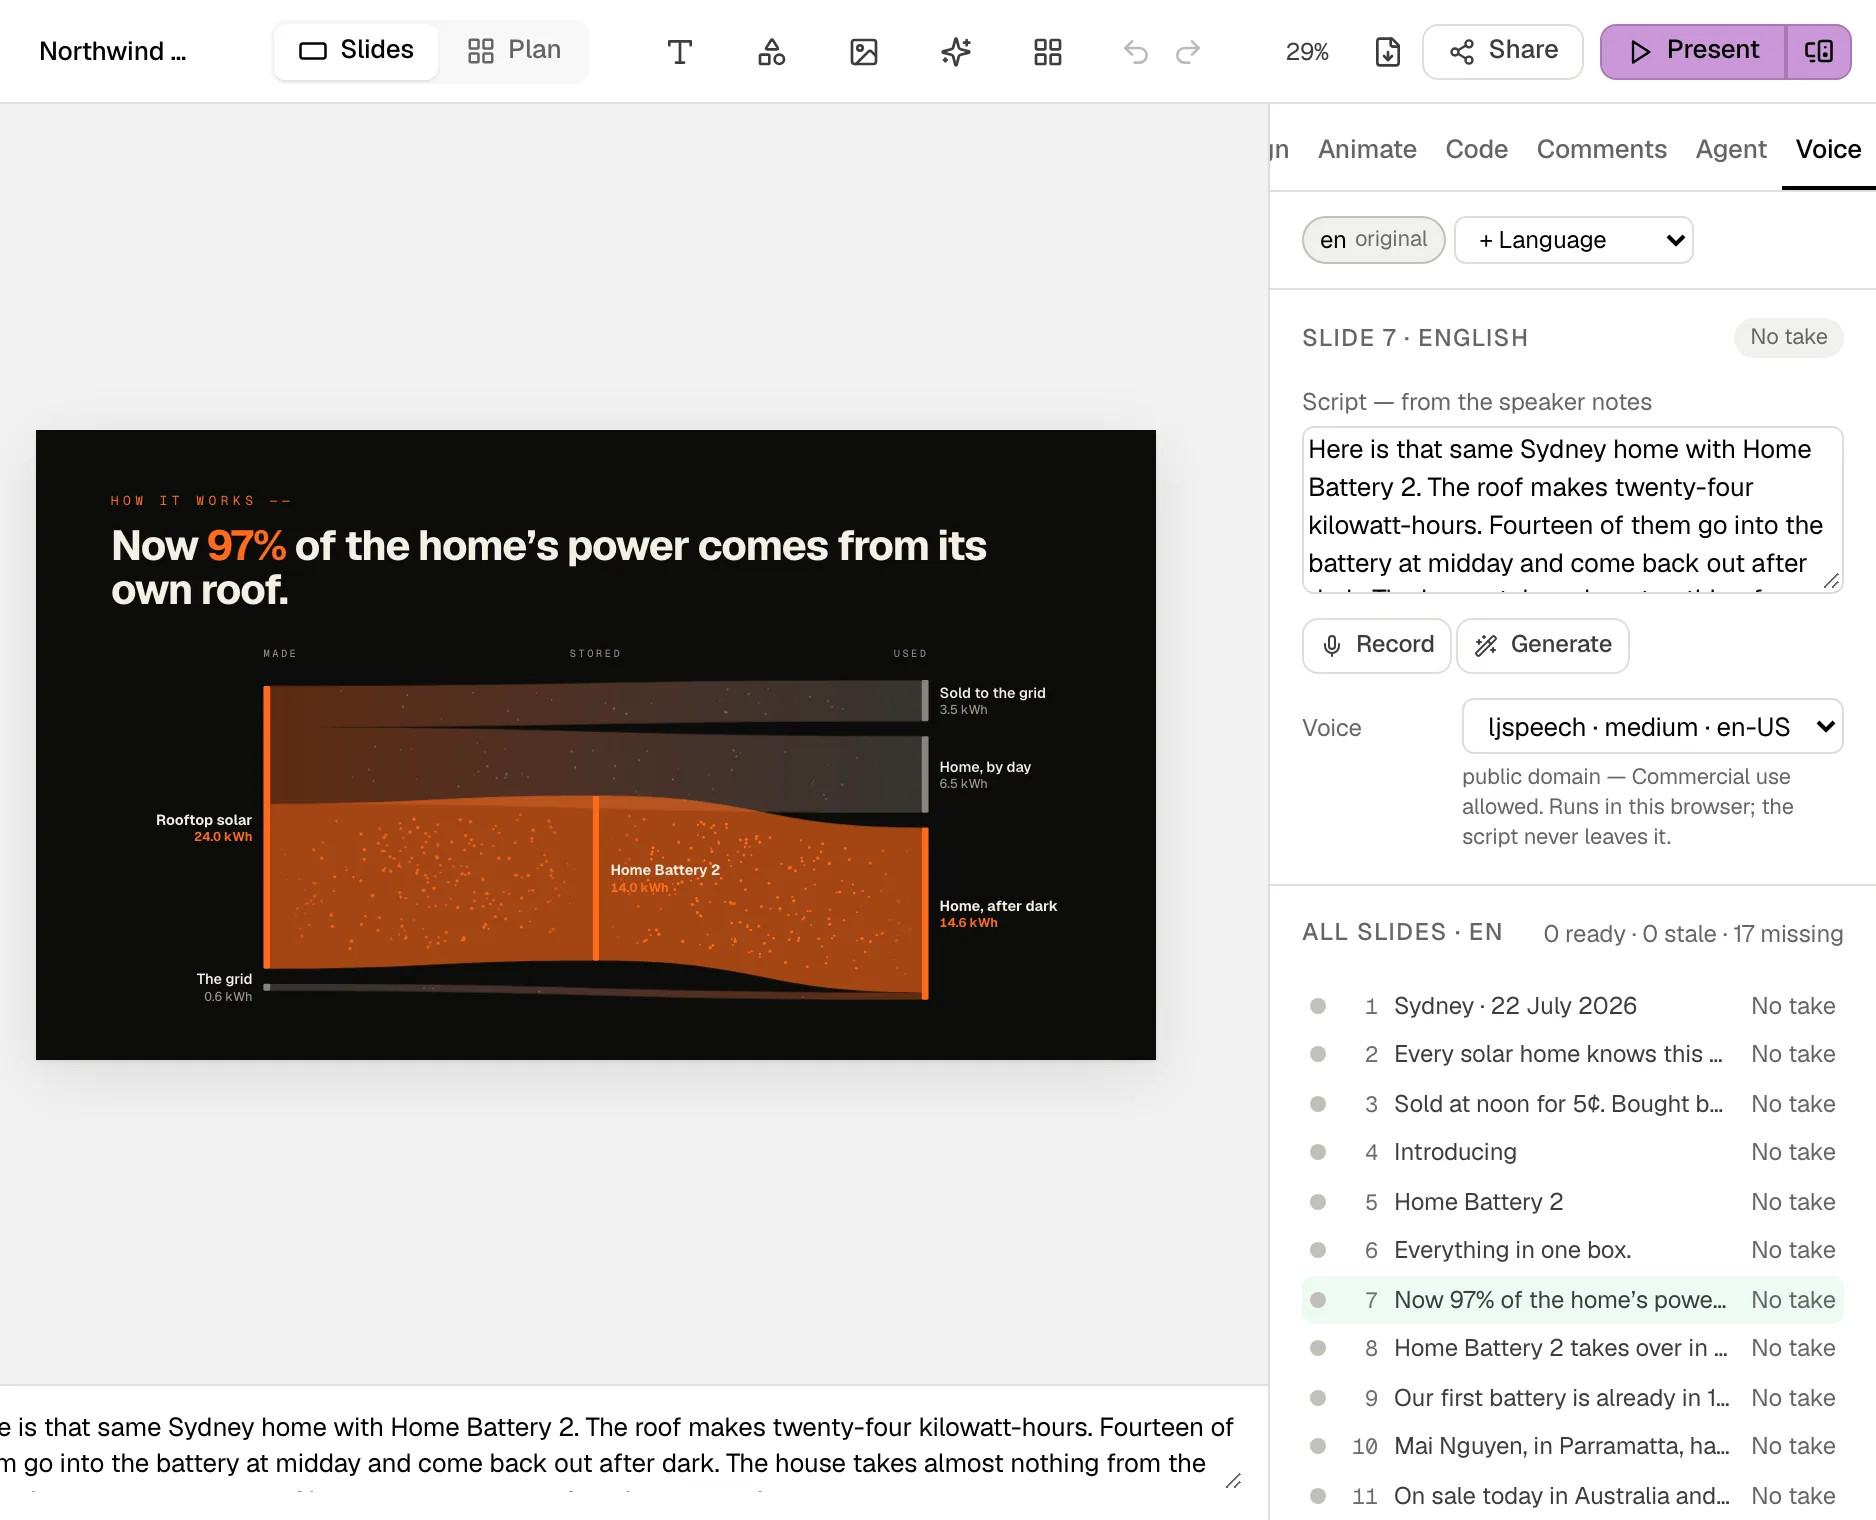
Task: Select slide 2 Every solar home knows this
Action: [1572, 1054]
